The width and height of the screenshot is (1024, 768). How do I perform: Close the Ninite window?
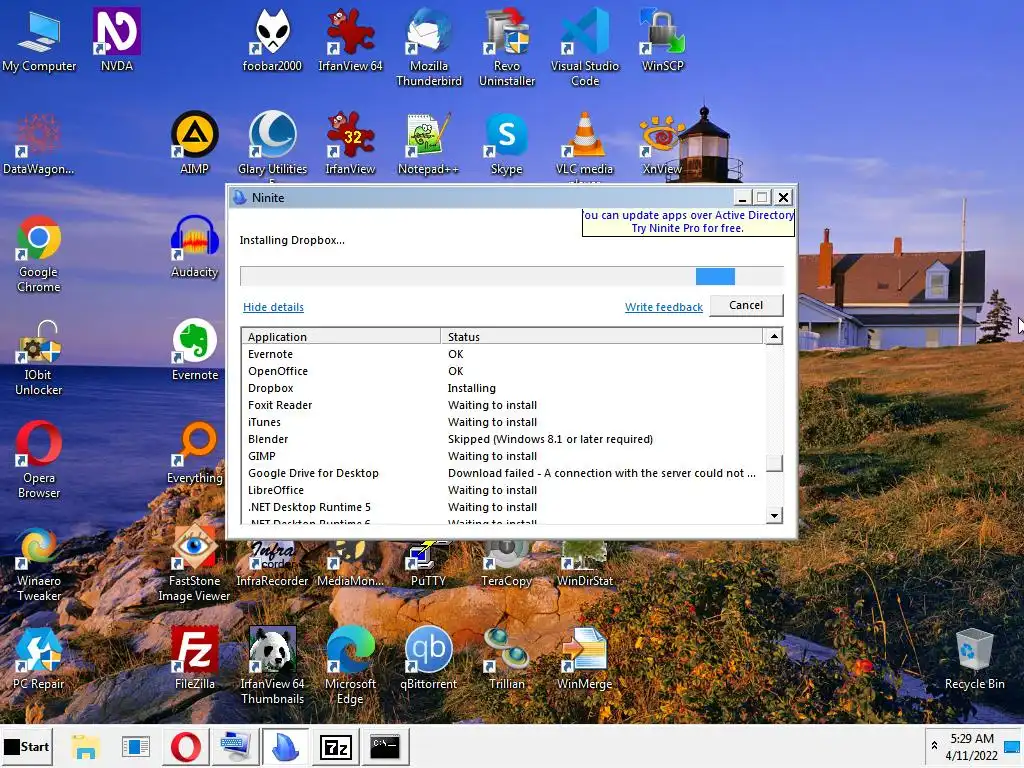[783, 197]
